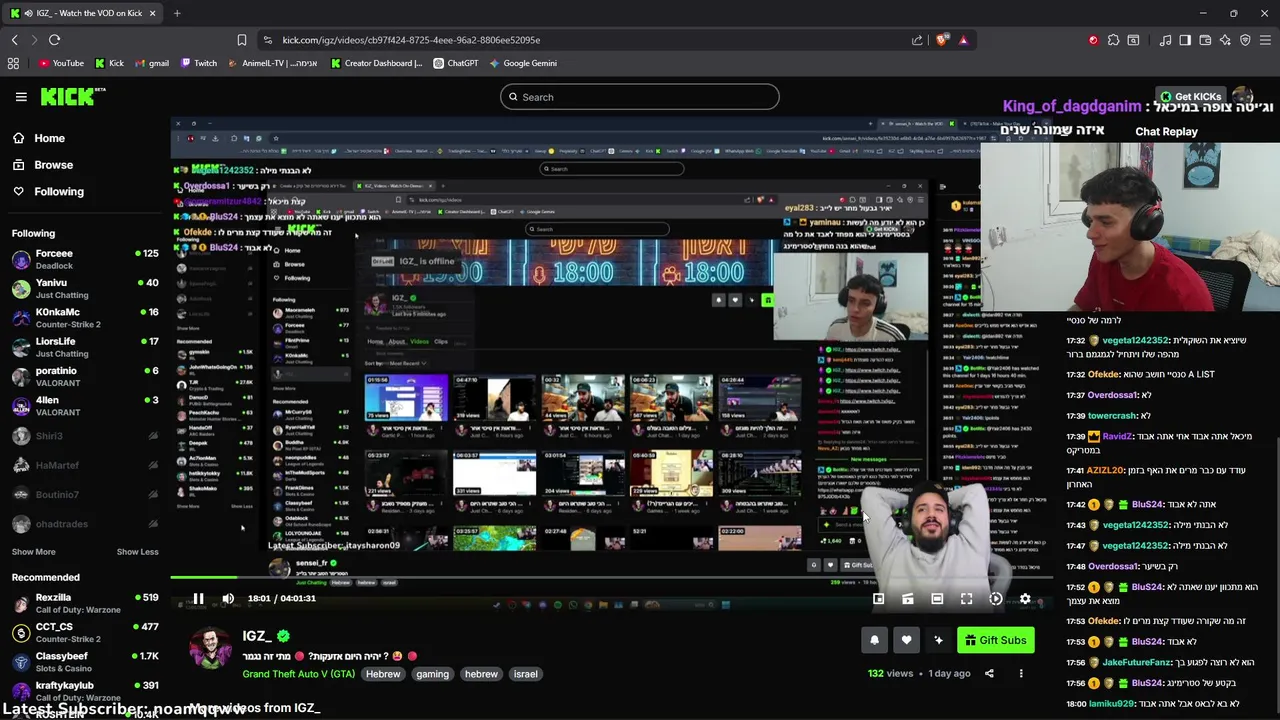The height and width of the screenshot is (720, 1280).
Task: Go back in the browser
Action: click(x=14, y=40)
